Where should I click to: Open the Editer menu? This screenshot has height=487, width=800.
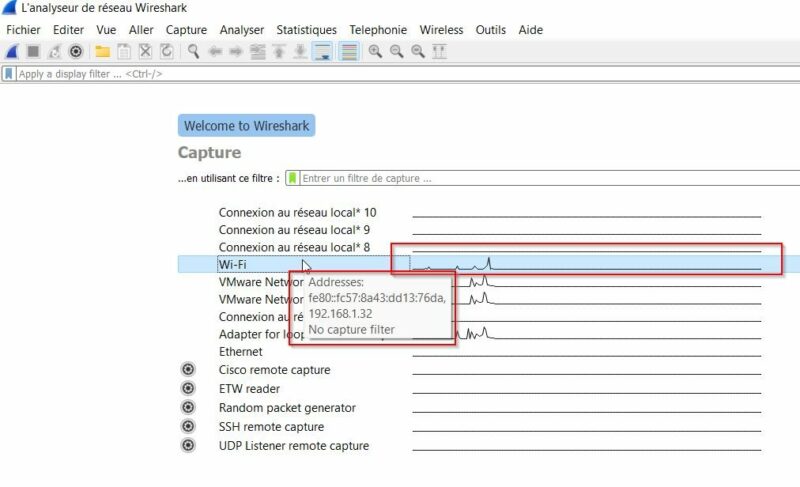(68, 30)
